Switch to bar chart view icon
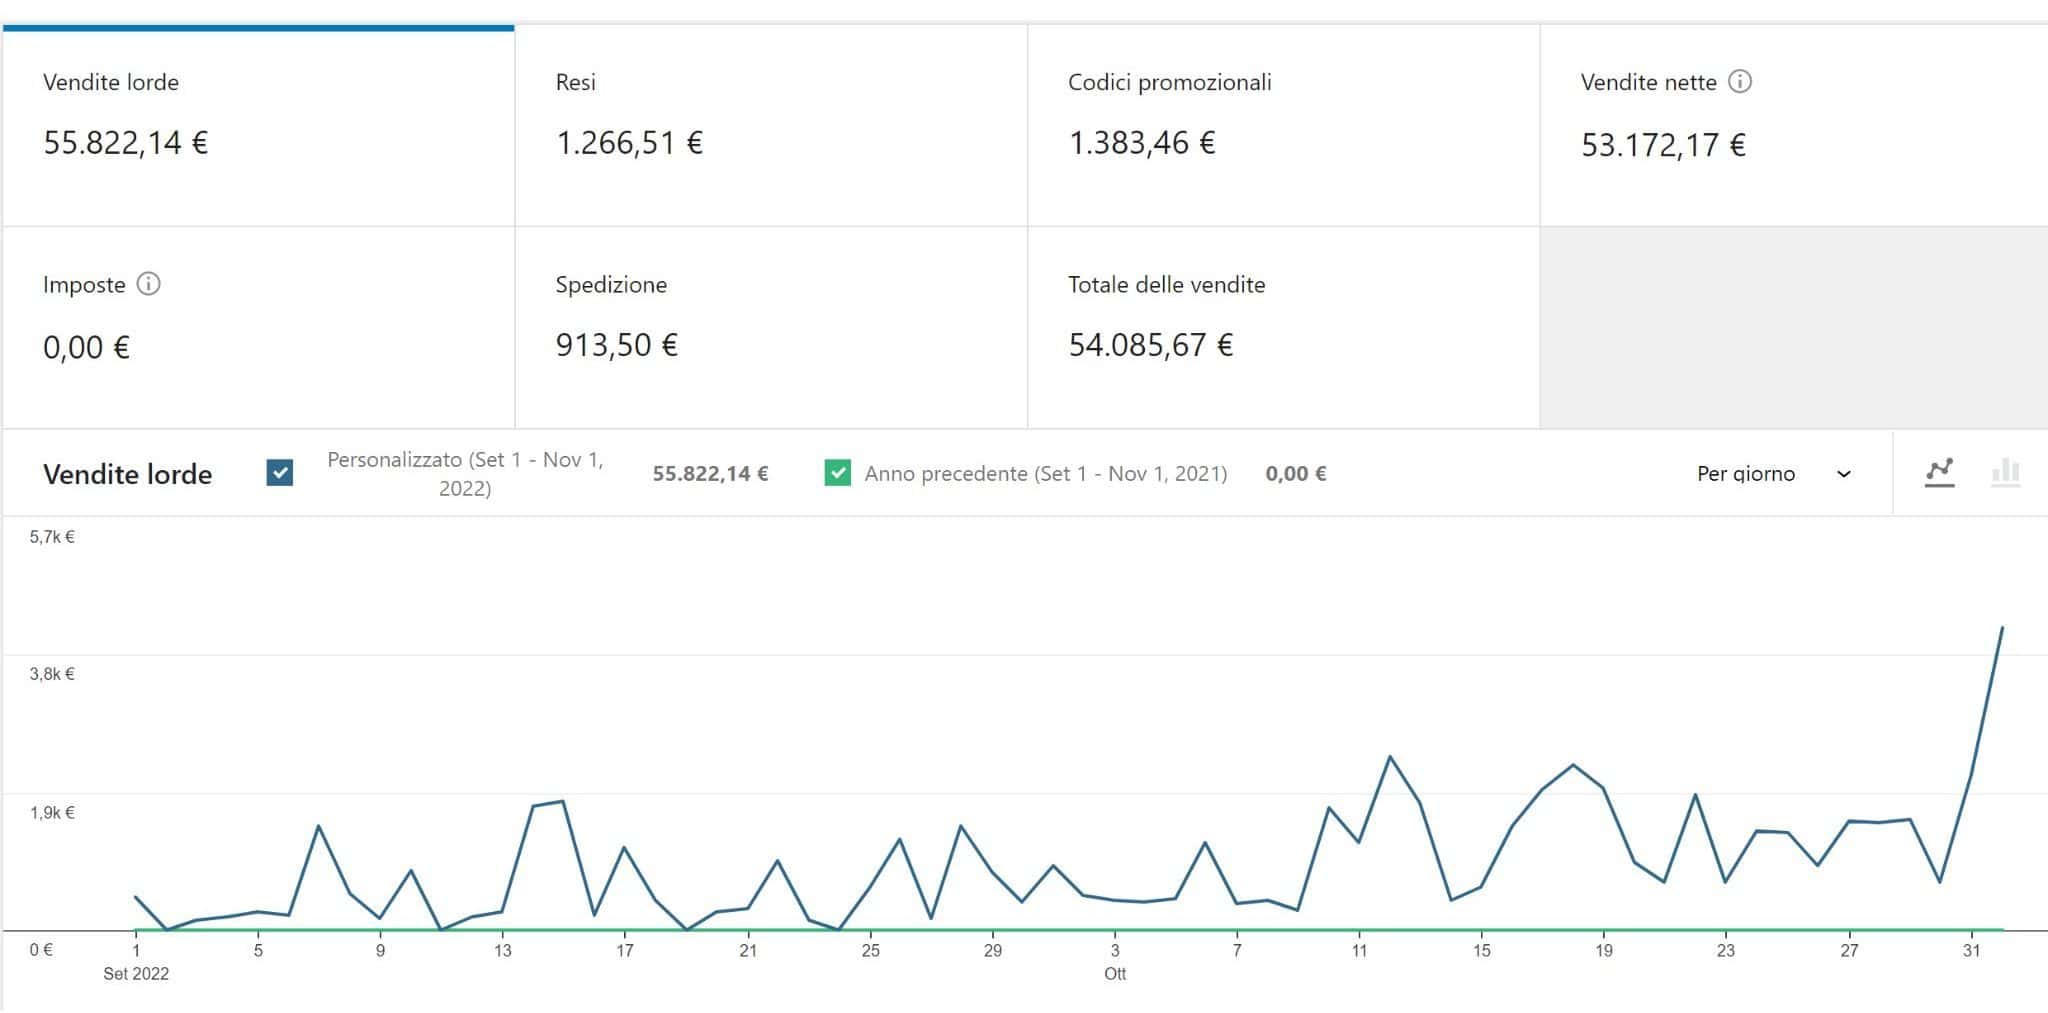Viewport: 2048px width, 1013px height. tap(2005, 472)
